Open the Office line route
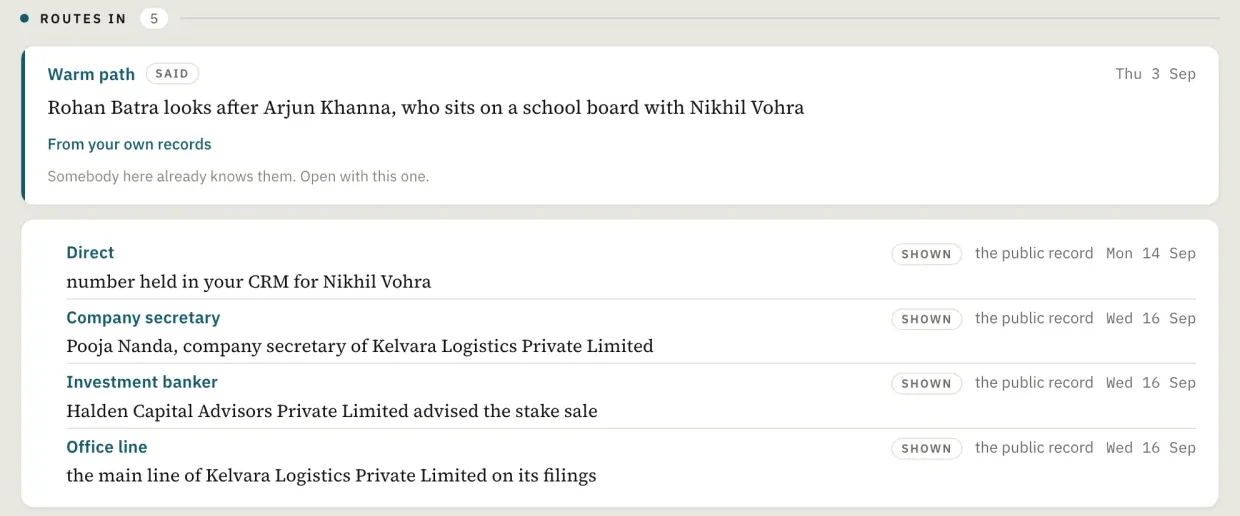The width and height of the screenshot is (1240, 516). (107, 447)
